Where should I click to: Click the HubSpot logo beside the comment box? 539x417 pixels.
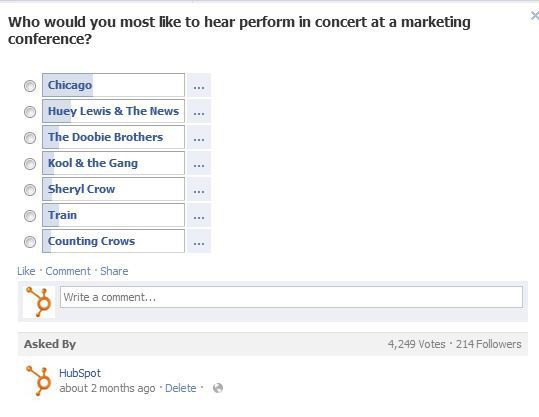click(39, 301)
